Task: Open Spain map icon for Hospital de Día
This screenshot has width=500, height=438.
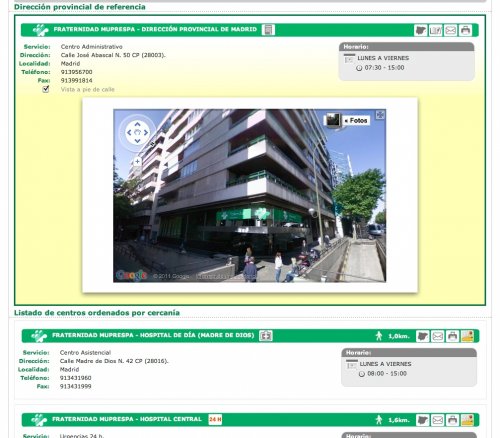Action: pyautogui.click(x=422, y=336)
